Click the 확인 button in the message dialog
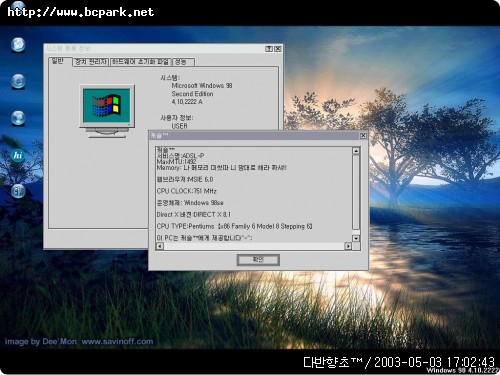The width and height of the screenshot is (500, 375). coord(258,259)
